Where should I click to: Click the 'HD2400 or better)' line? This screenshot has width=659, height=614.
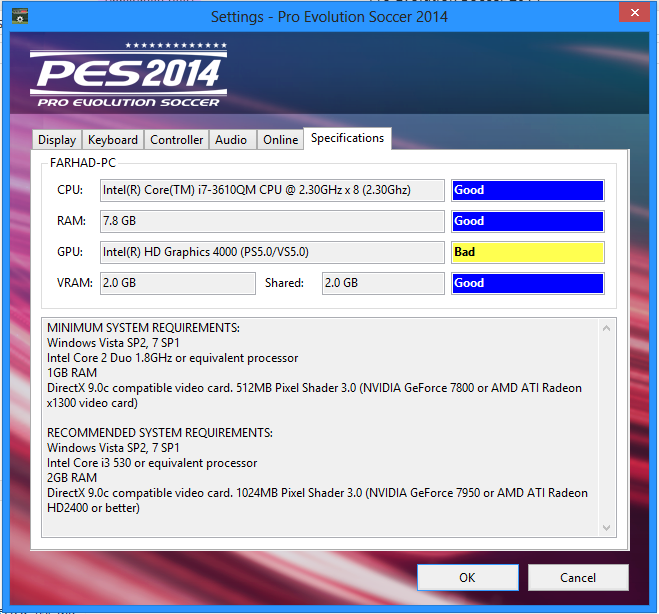(93, 508)
